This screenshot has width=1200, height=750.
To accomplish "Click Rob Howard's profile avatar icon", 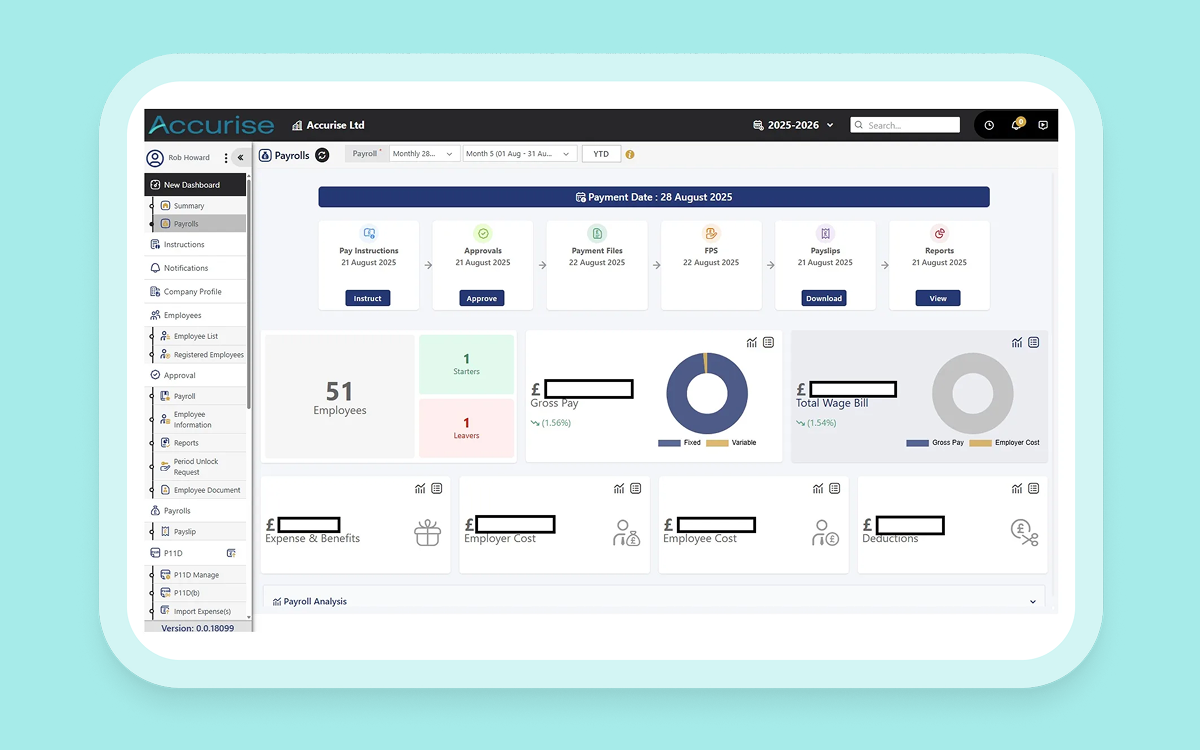I will pyautogui.click(x=155, y=157).
